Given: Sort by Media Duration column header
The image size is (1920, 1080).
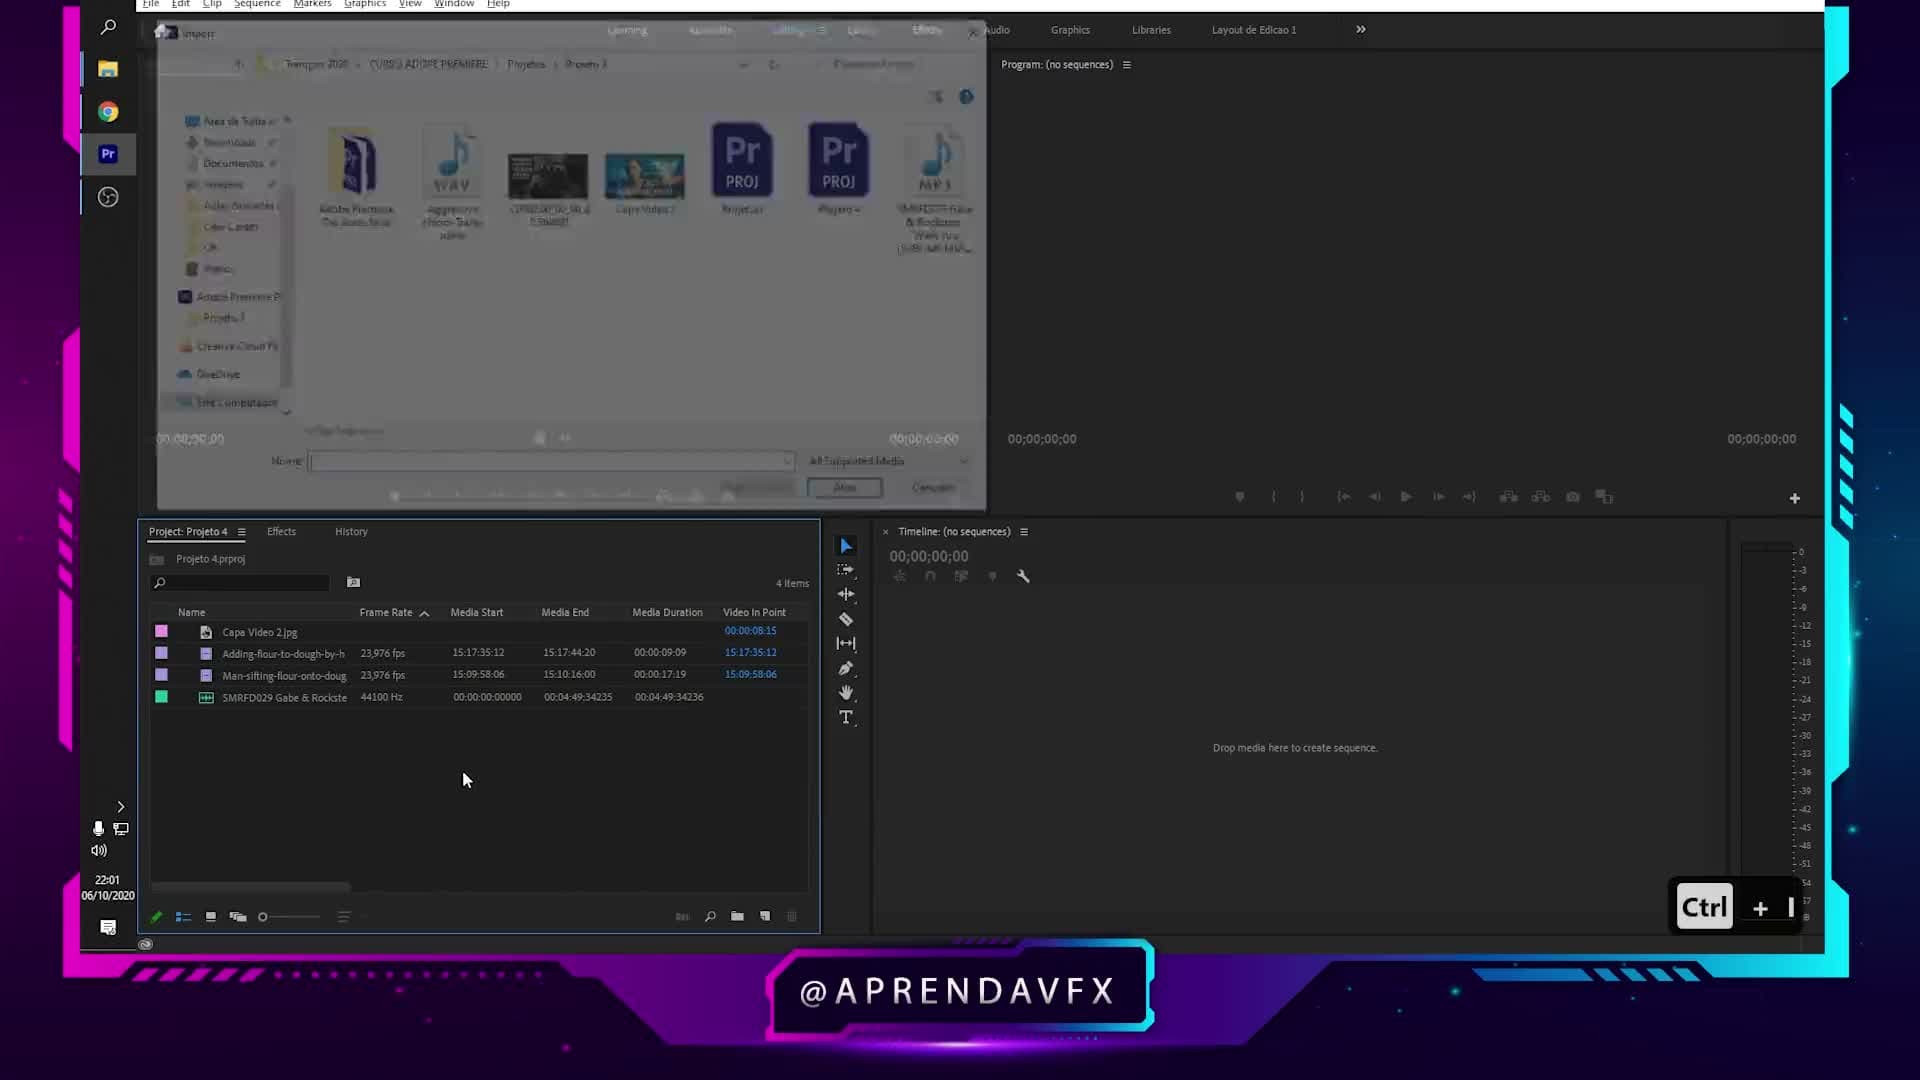Looking at the screenshot, I should pos(667,613).
